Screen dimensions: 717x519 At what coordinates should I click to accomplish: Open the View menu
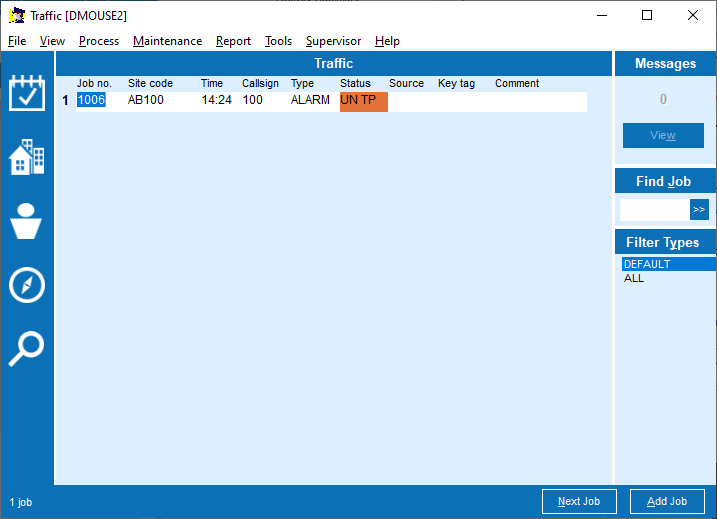click(52, 41)
